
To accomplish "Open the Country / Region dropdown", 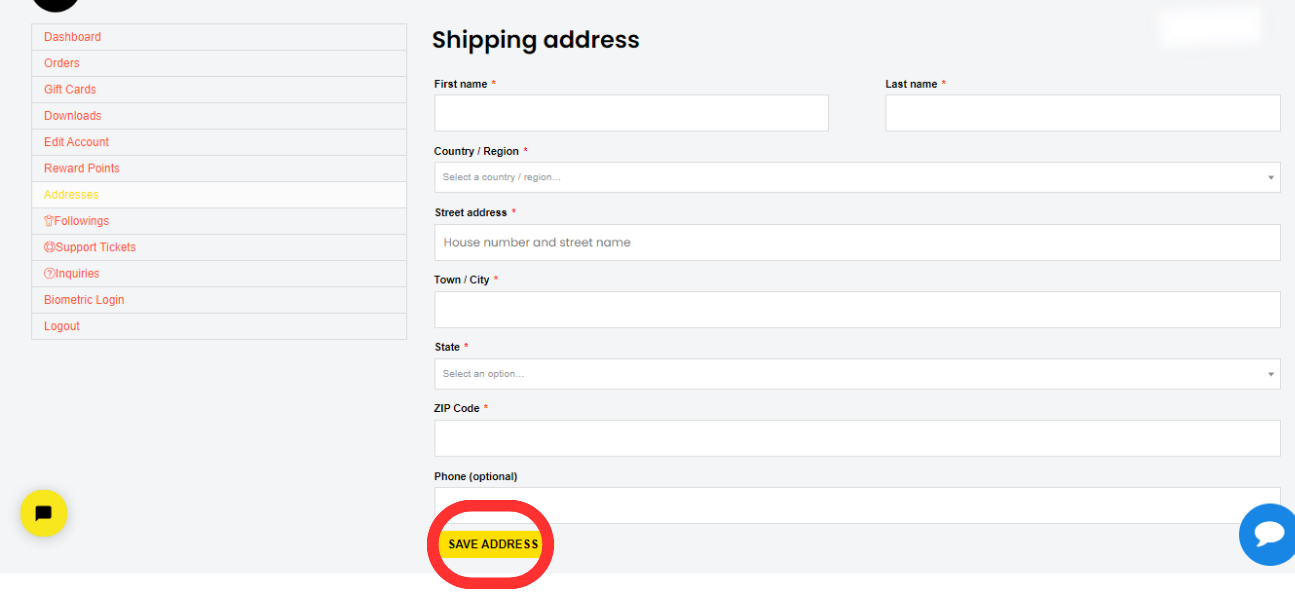I will click(x=856, y=177).
